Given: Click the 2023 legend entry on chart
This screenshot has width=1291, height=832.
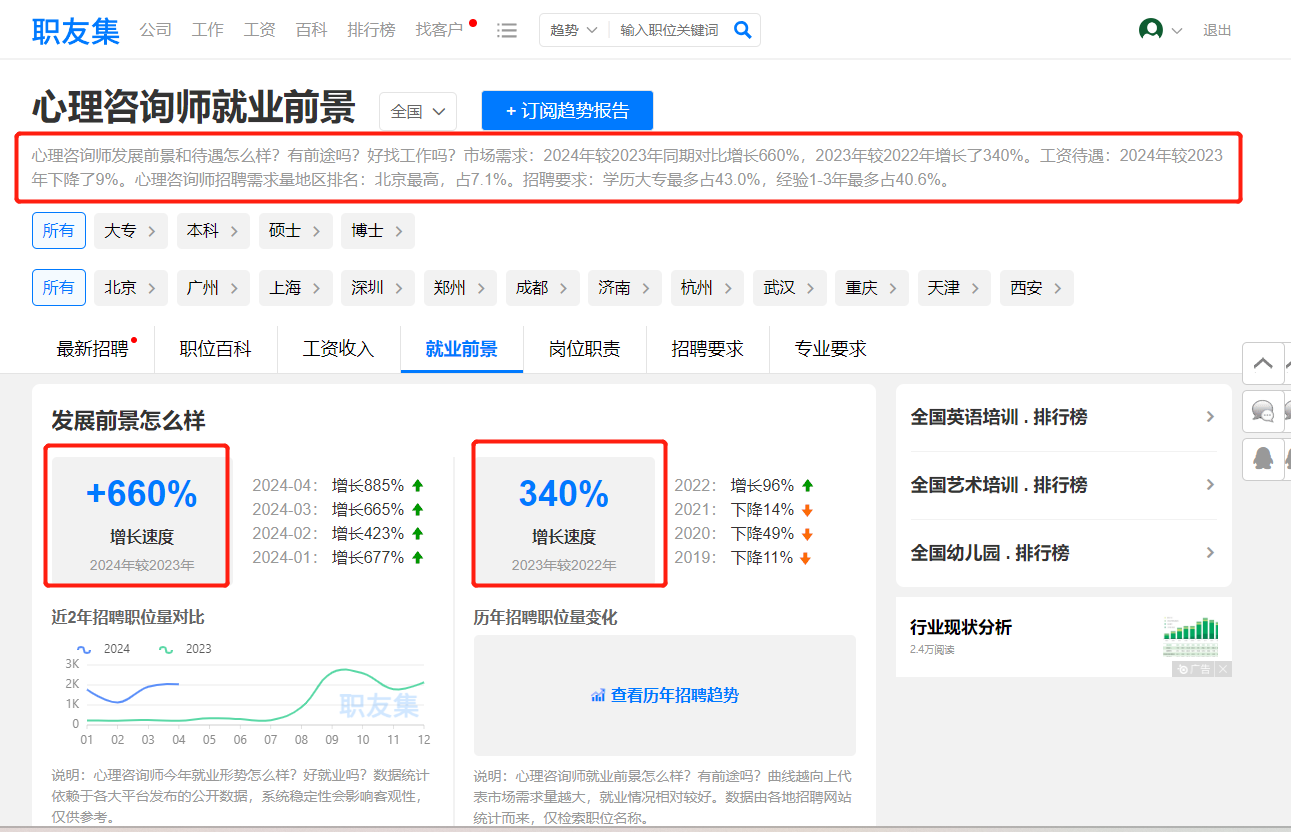Looking at the screenshot, I should [186, 649].
